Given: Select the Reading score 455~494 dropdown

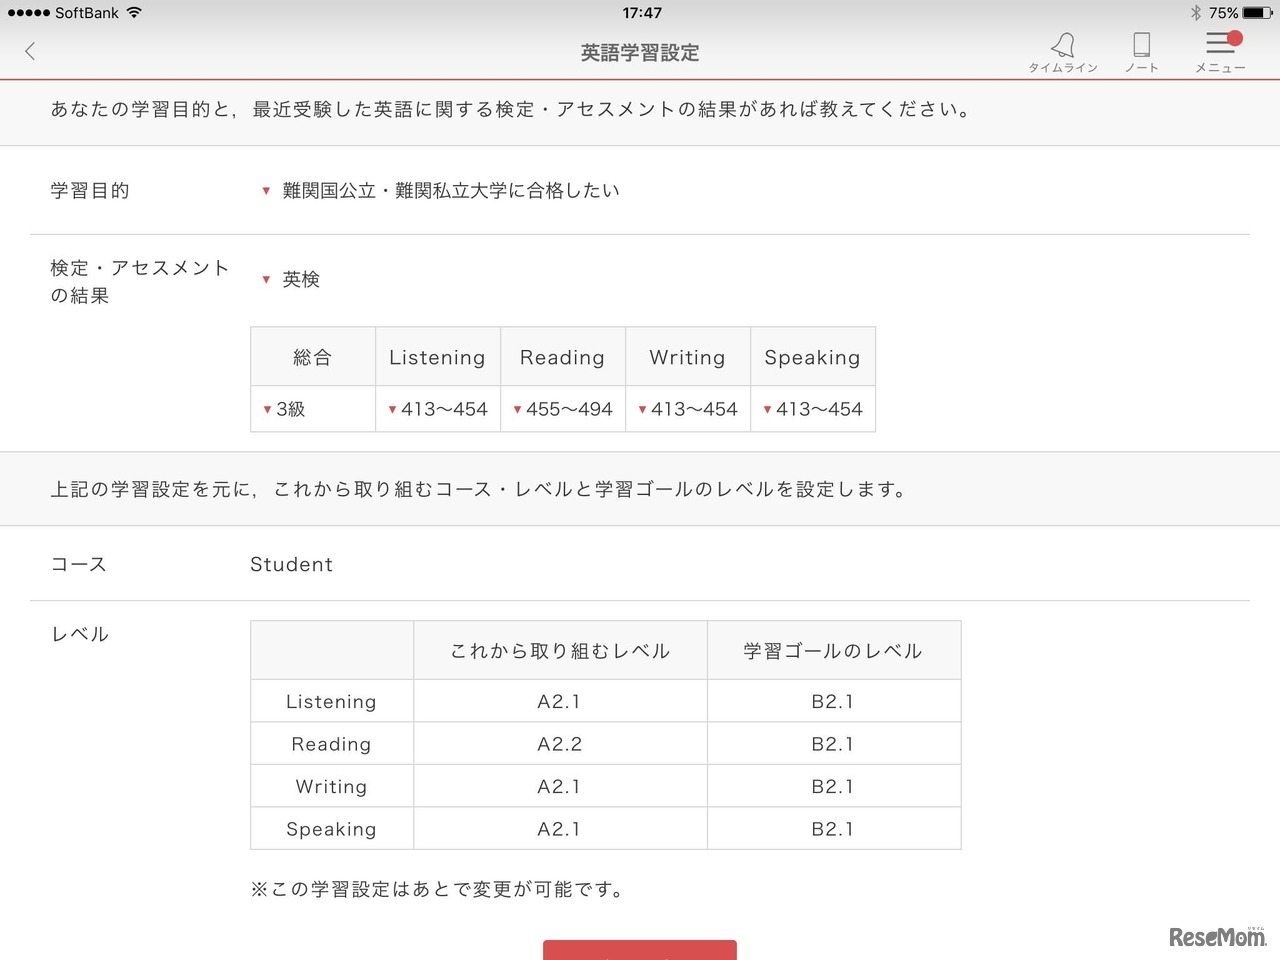Looking at the screenshot, I should pyautogui.click(x=563, y=409).
